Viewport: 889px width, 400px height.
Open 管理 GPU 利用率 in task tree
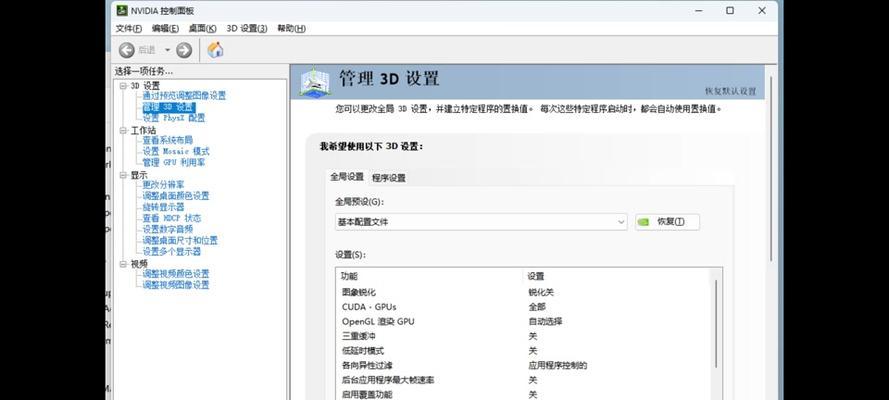tap(173, 163)
